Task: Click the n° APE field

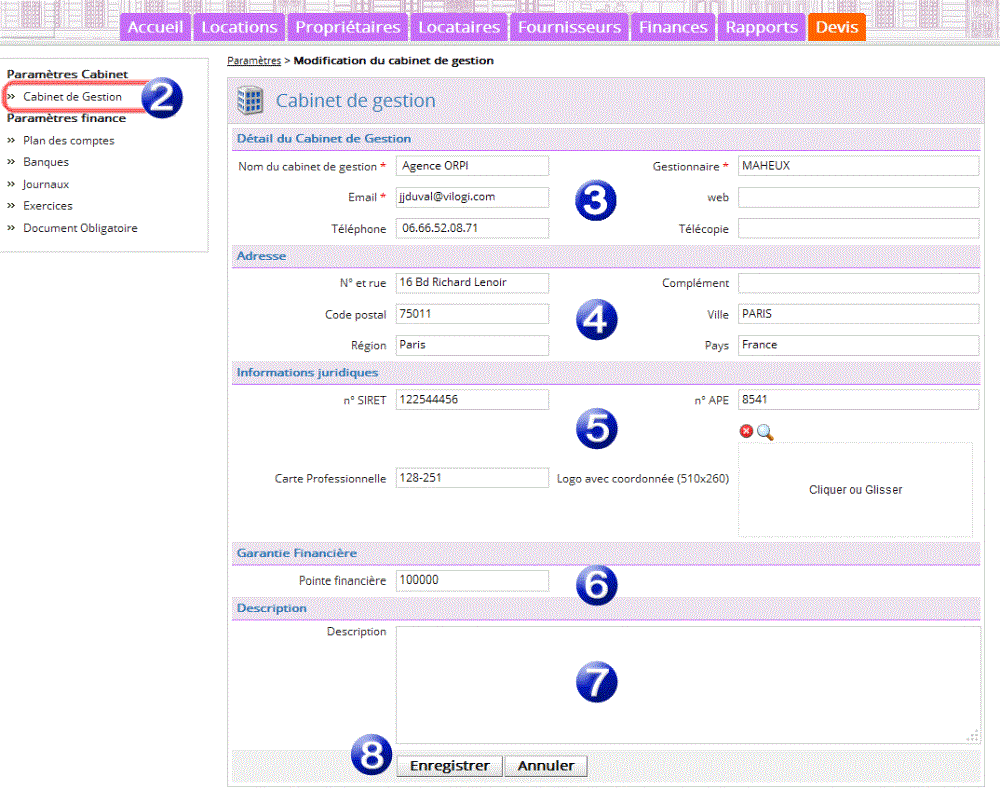Action: 858,400
